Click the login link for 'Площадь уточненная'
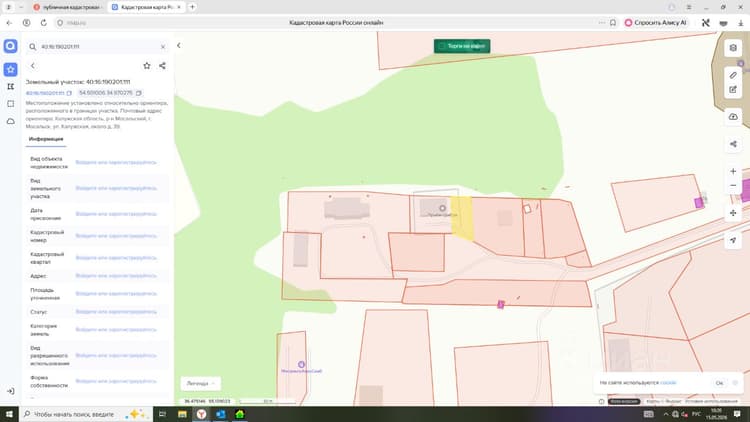 coord(116,294)
